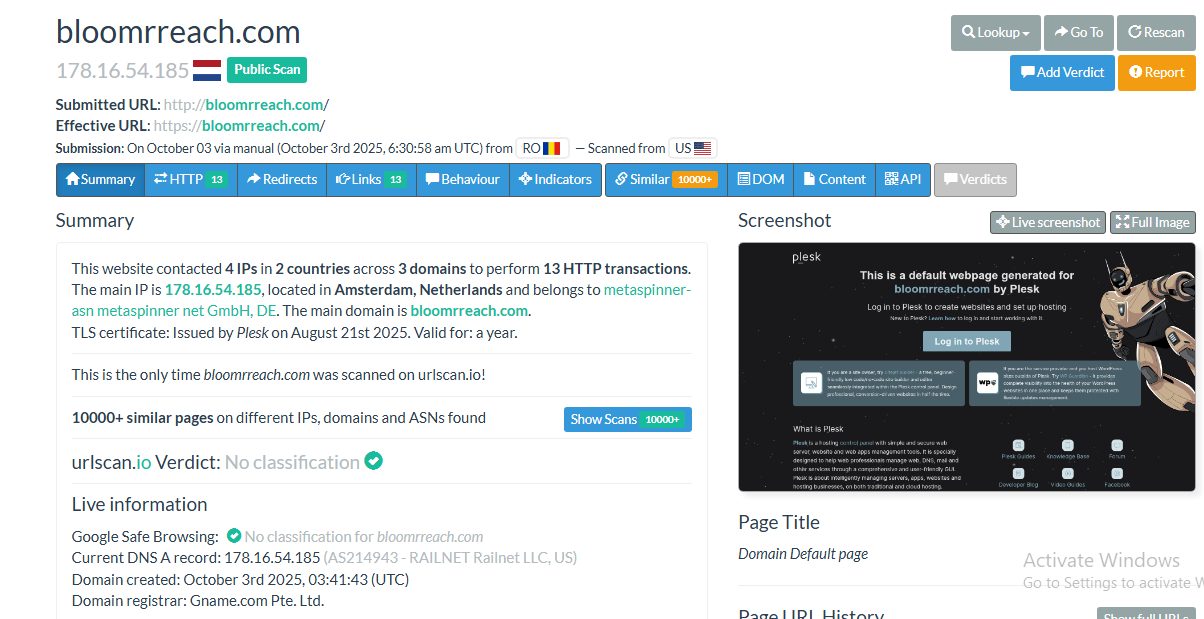Open the Live screenshot button
The height and width of the screenshot is (619, 1204).
1047,222
